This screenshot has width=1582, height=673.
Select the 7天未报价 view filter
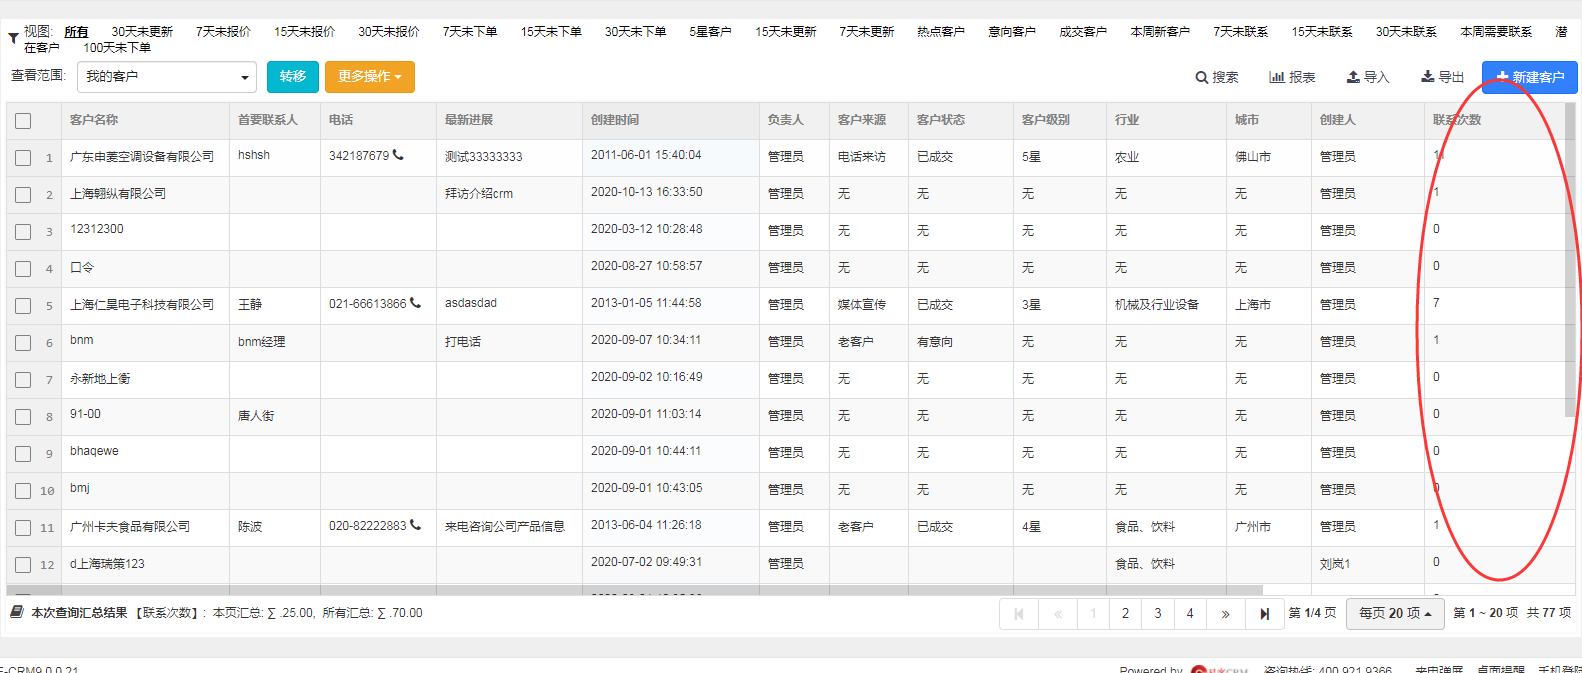(223, 32)
